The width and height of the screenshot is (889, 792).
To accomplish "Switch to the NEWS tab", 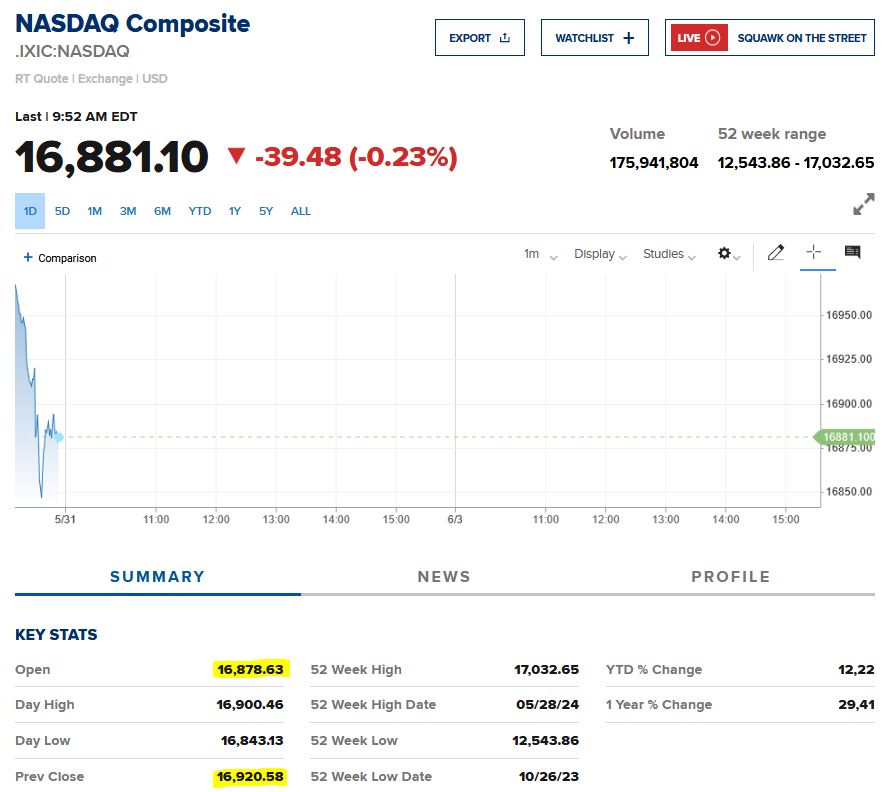I will coord(444,577).
